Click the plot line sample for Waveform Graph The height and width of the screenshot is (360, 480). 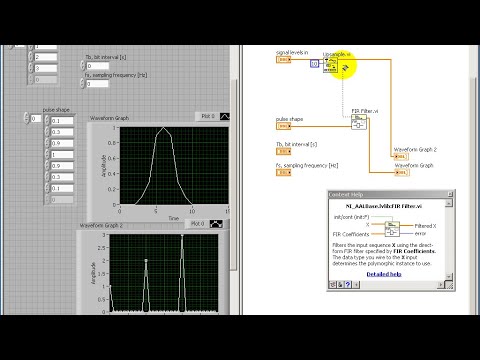pyautogui.click(x=225, y=116)
